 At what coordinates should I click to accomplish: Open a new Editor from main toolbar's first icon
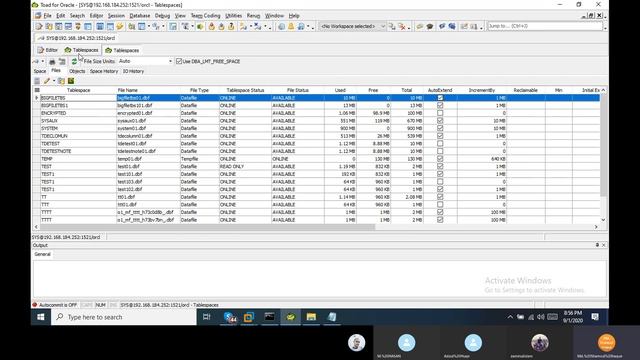pyautogui.click(x=39, y=27)
